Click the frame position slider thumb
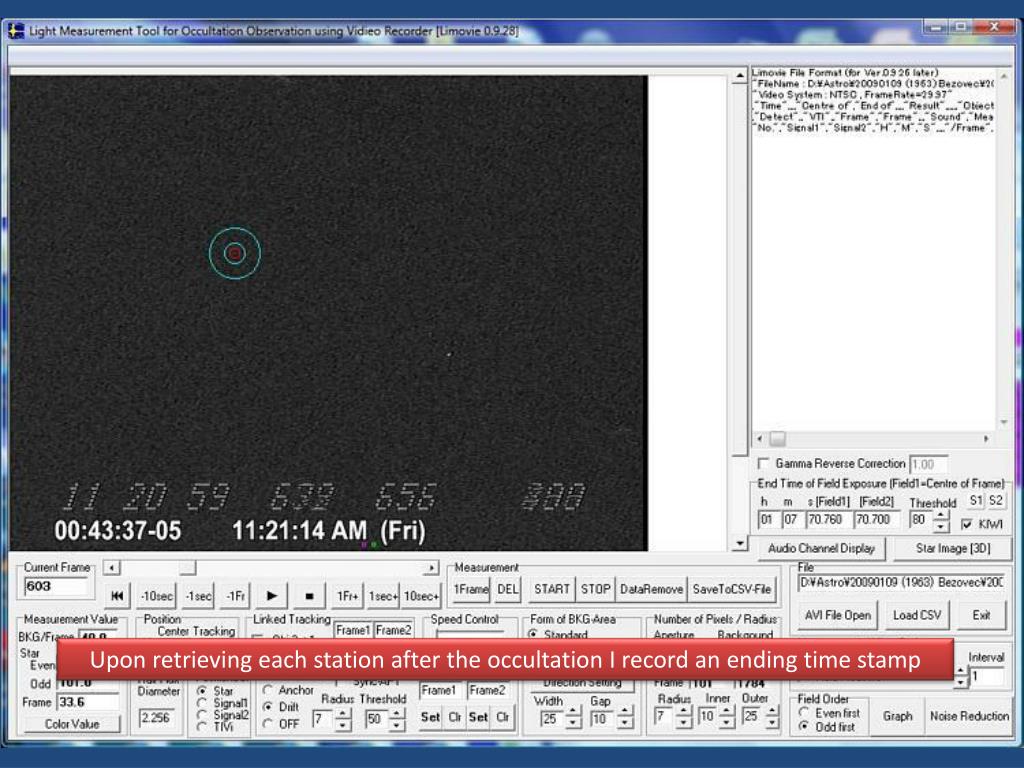 [187, 568]
